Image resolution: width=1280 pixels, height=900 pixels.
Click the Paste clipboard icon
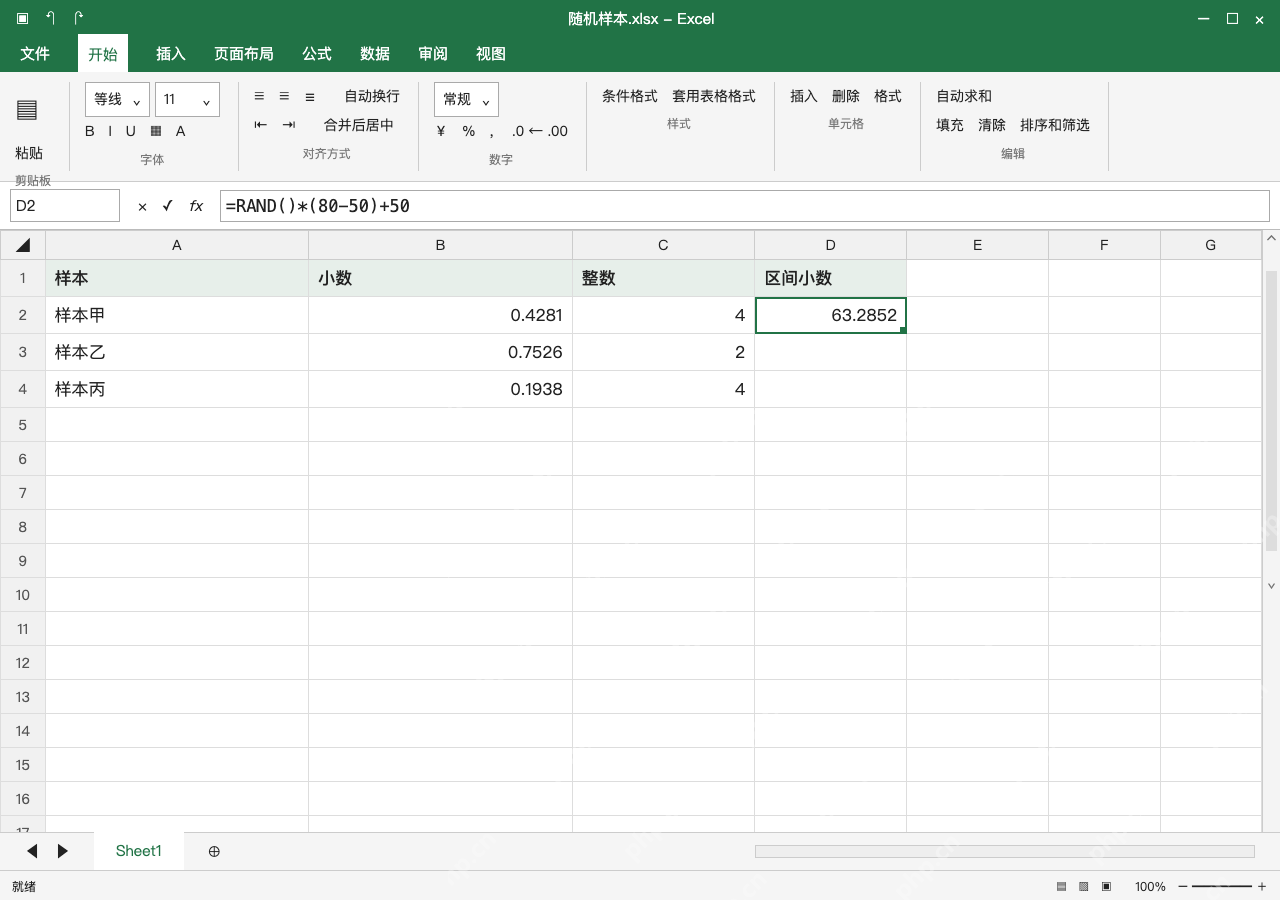point(27,110)
